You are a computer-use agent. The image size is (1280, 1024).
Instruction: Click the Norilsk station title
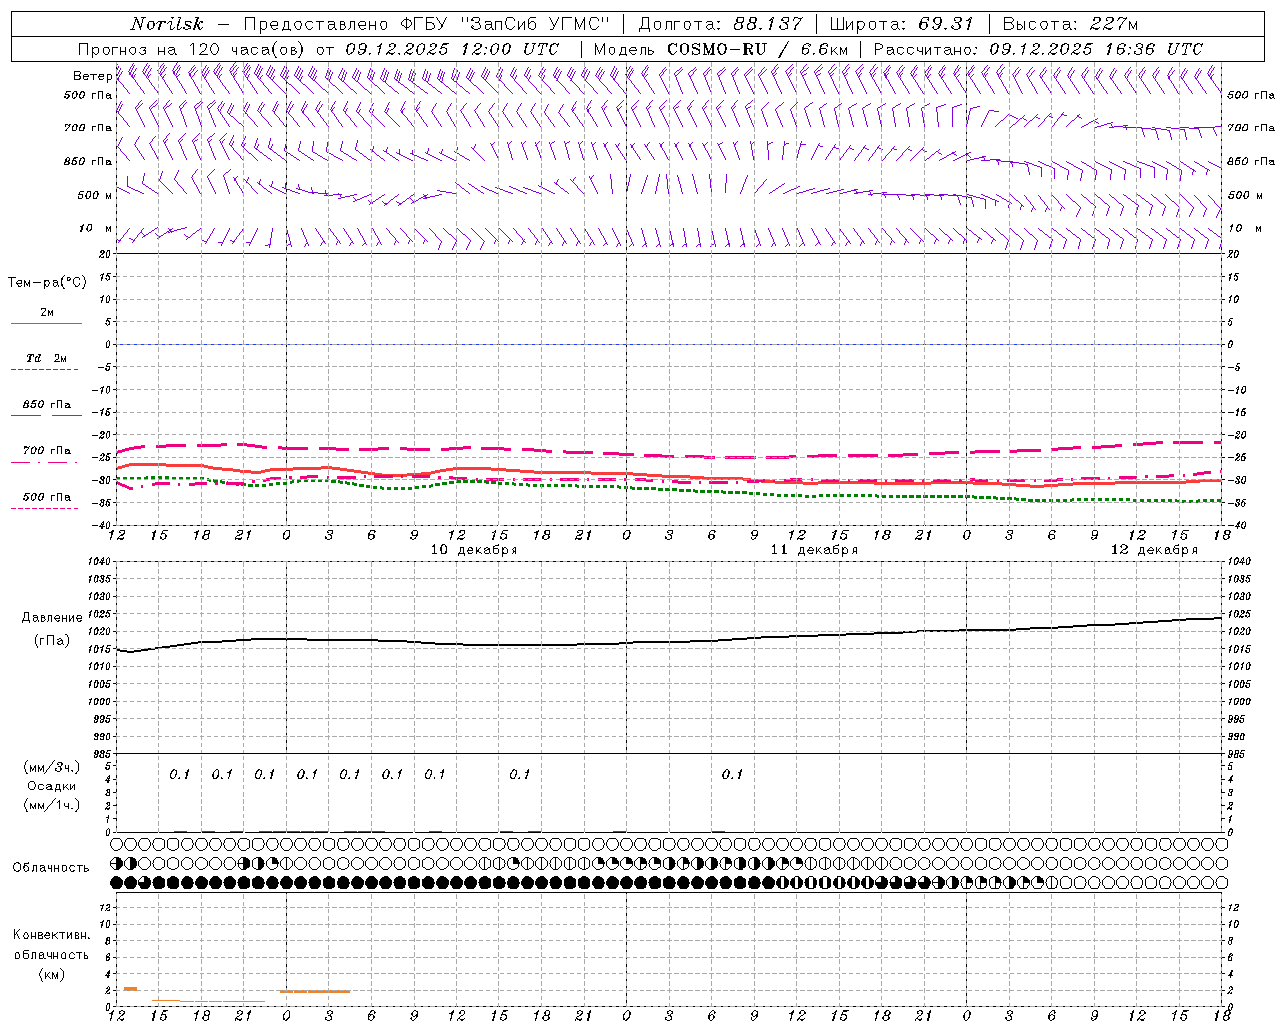coord(167,24)
